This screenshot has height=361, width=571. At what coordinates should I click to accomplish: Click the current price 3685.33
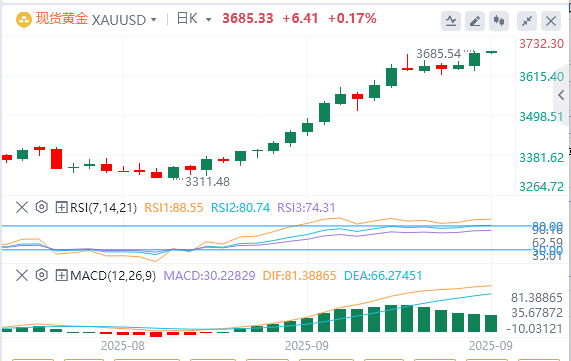[248, 19]
